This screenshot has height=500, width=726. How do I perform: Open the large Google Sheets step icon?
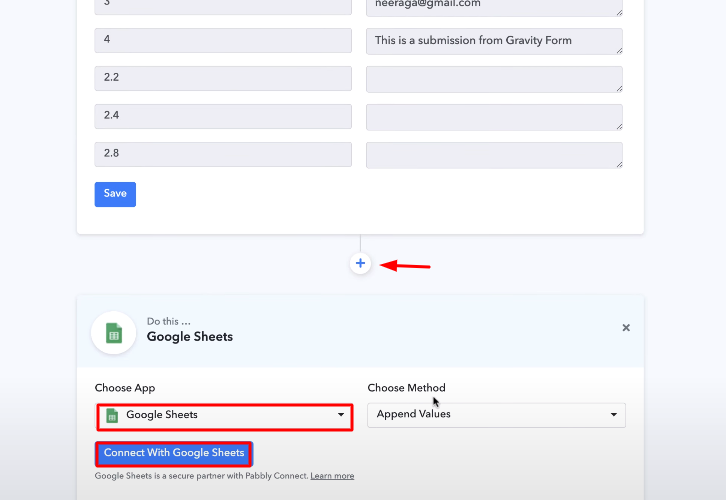point(114,333)
